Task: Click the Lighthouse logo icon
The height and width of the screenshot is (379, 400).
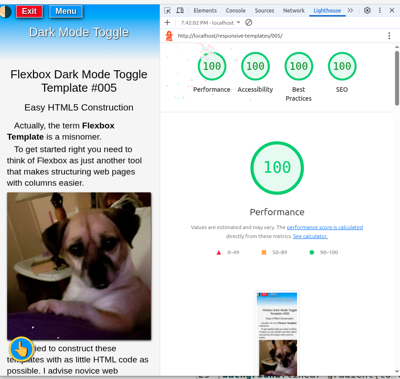Action: pyautogui.click(x=169, y=36)
